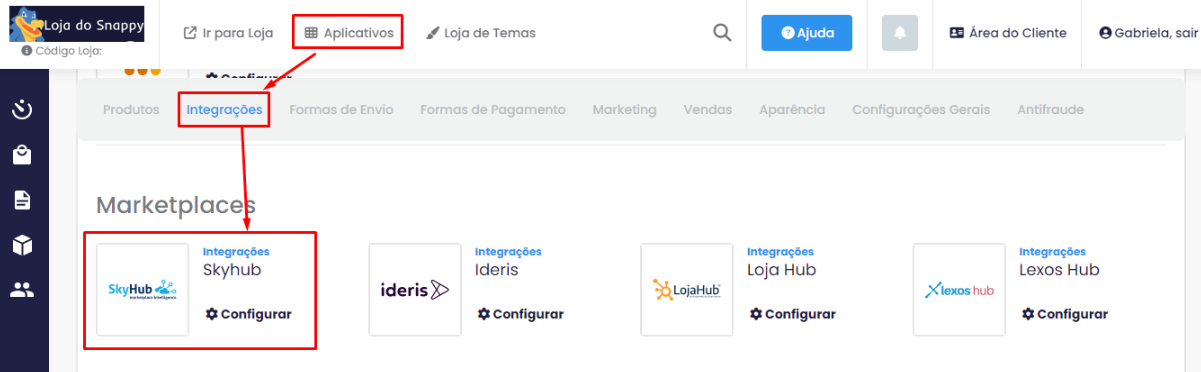1201x372 pixels.
Task: Switch to the Integrações tab
Action: pos(224,110)
